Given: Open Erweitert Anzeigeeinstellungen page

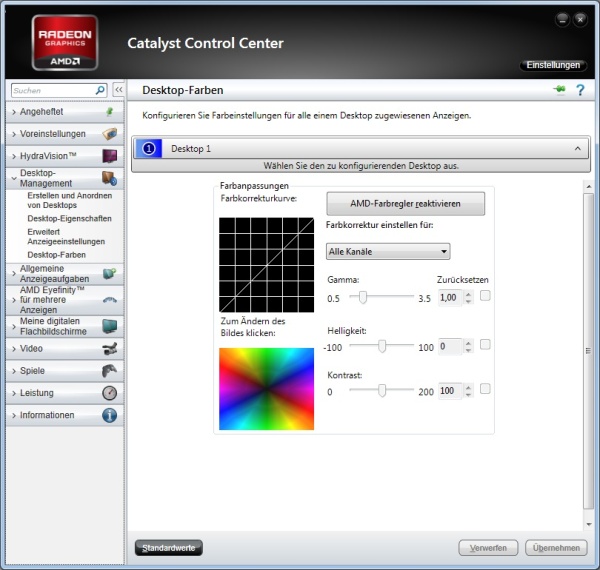Looking at the screenshot, I should pos(66,237).
